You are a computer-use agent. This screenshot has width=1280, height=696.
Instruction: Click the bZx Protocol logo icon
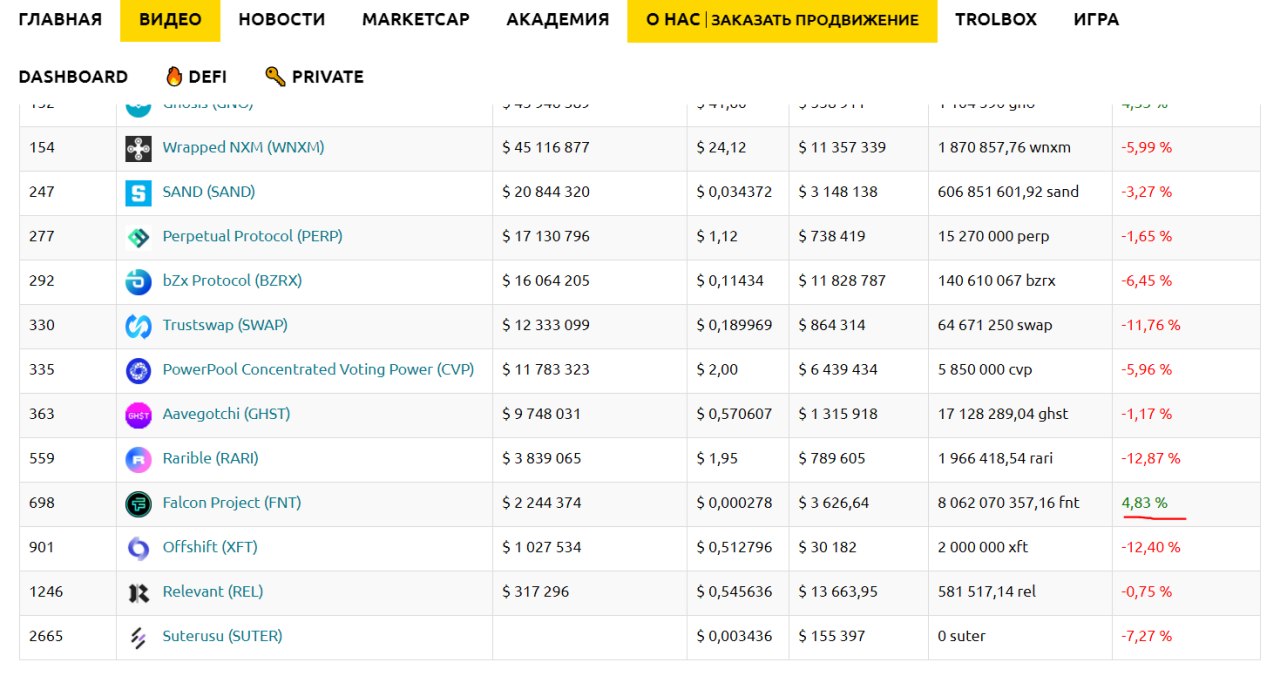coord(138,282)
